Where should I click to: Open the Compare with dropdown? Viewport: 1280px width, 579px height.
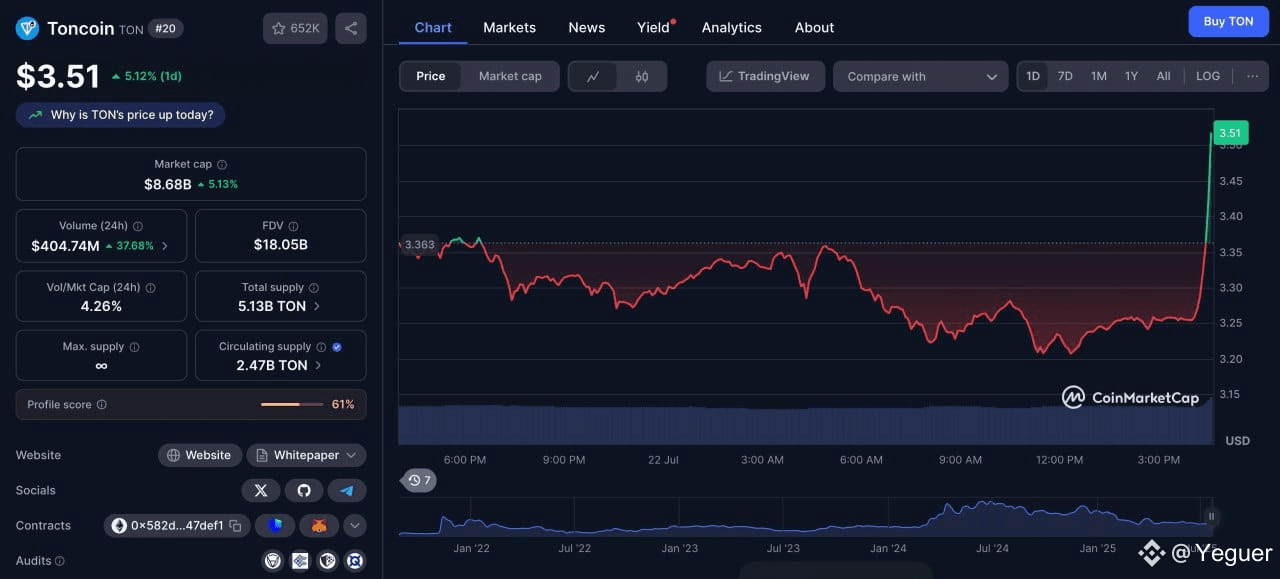[921, 76]
